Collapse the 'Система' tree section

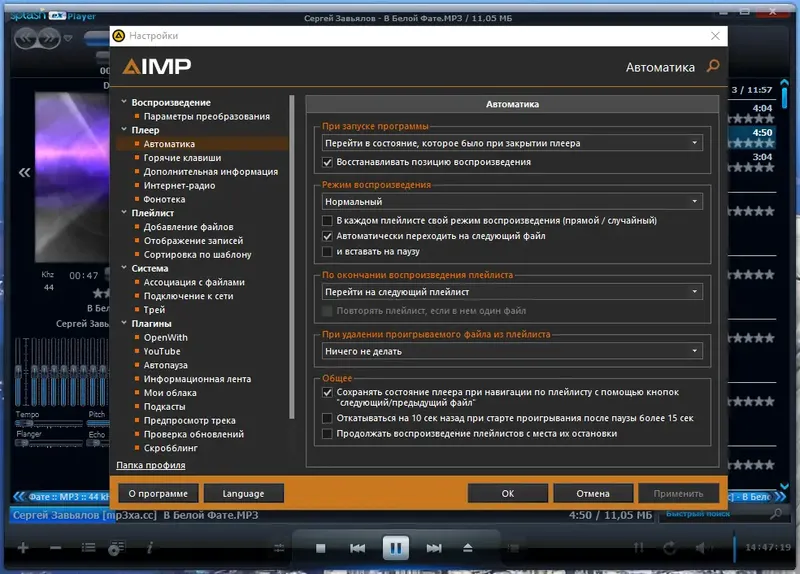(124, 268)
